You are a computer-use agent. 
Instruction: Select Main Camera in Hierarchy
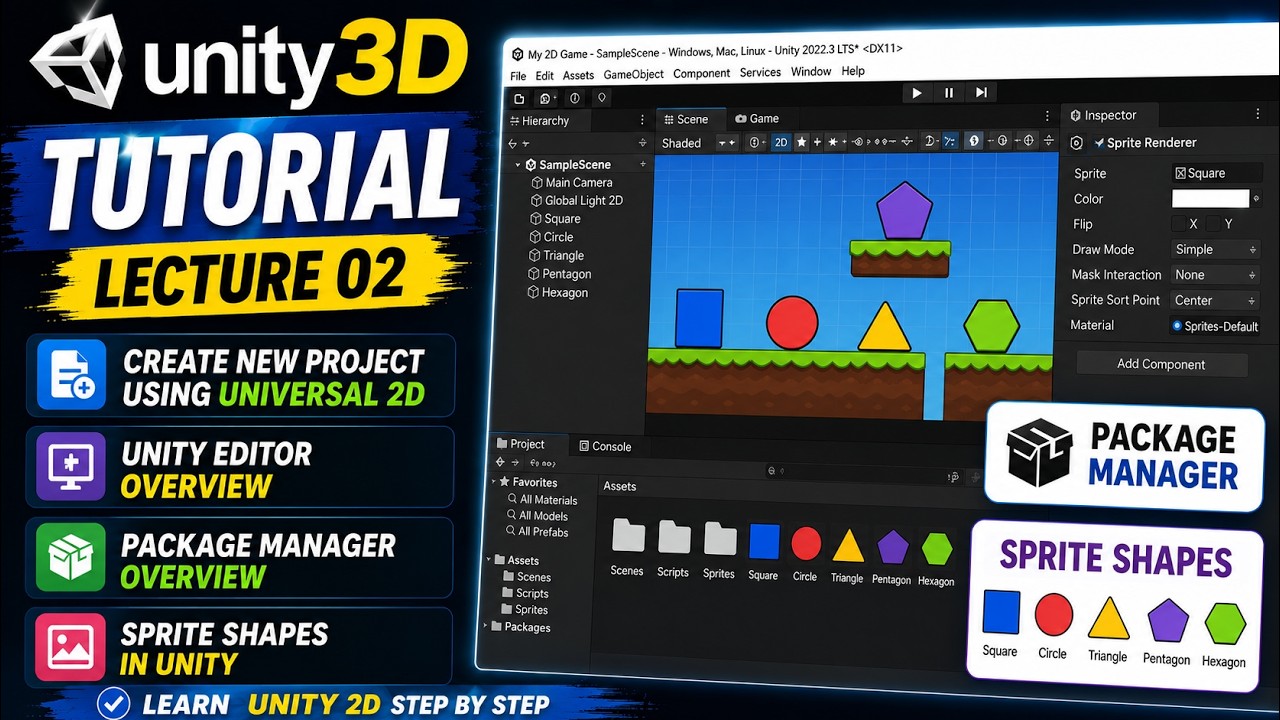tap(570, 183)
